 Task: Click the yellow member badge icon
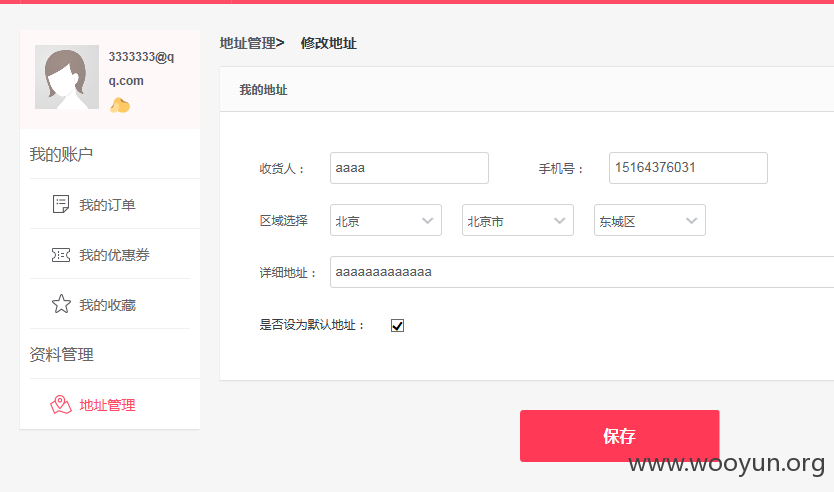point(120,105)
